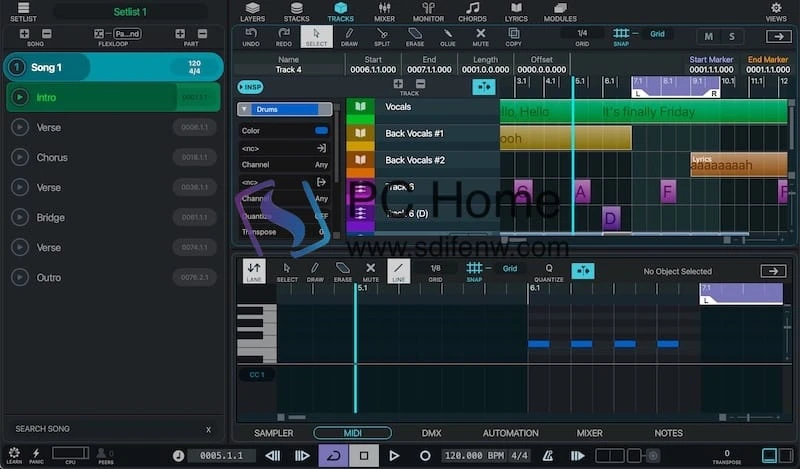Choose the Draw tool in tracks toolbar

click(x=349, y=37)
